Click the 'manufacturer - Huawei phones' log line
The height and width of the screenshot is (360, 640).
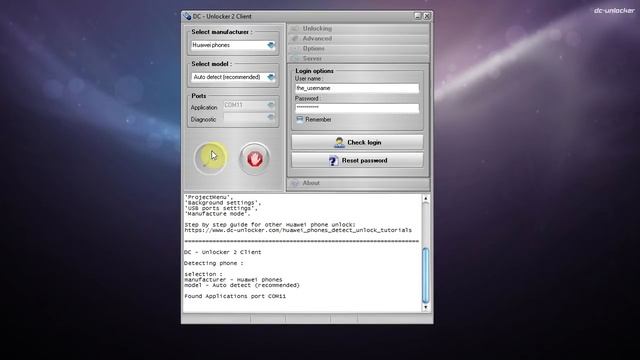coord(233,280)
